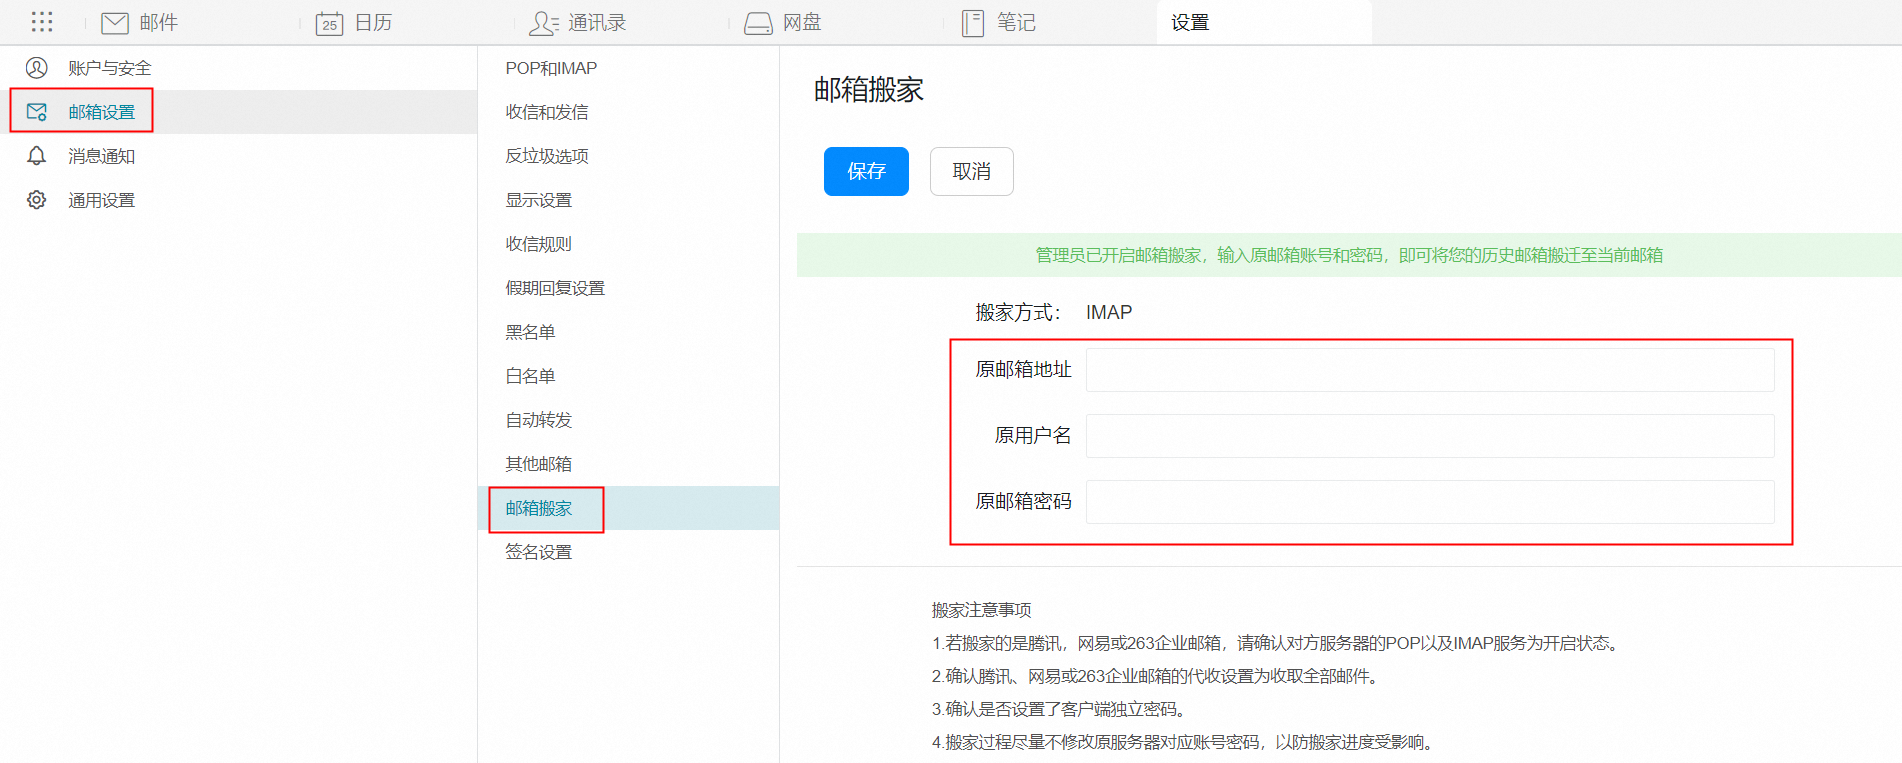Click the account and security user icon
The width and height of the screenshot is (1902, 763).
pos(37,68)
